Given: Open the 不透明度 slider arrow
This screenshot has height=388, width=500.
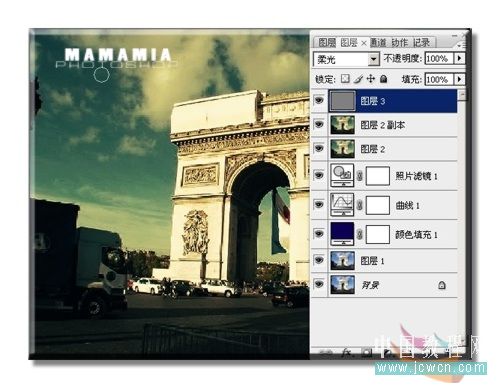Looking at the screenshot, I should (x=460, y=58).
